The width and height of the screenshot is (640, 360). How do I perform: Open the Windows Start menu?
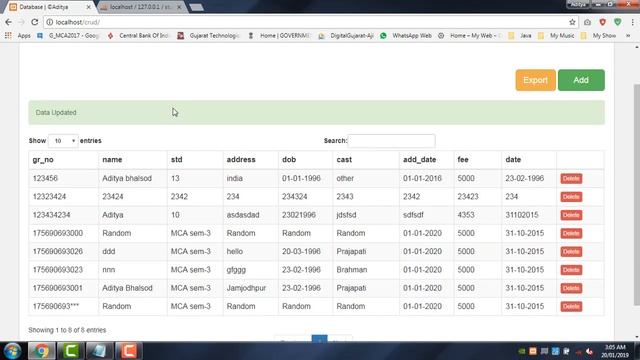click(12, 351)
